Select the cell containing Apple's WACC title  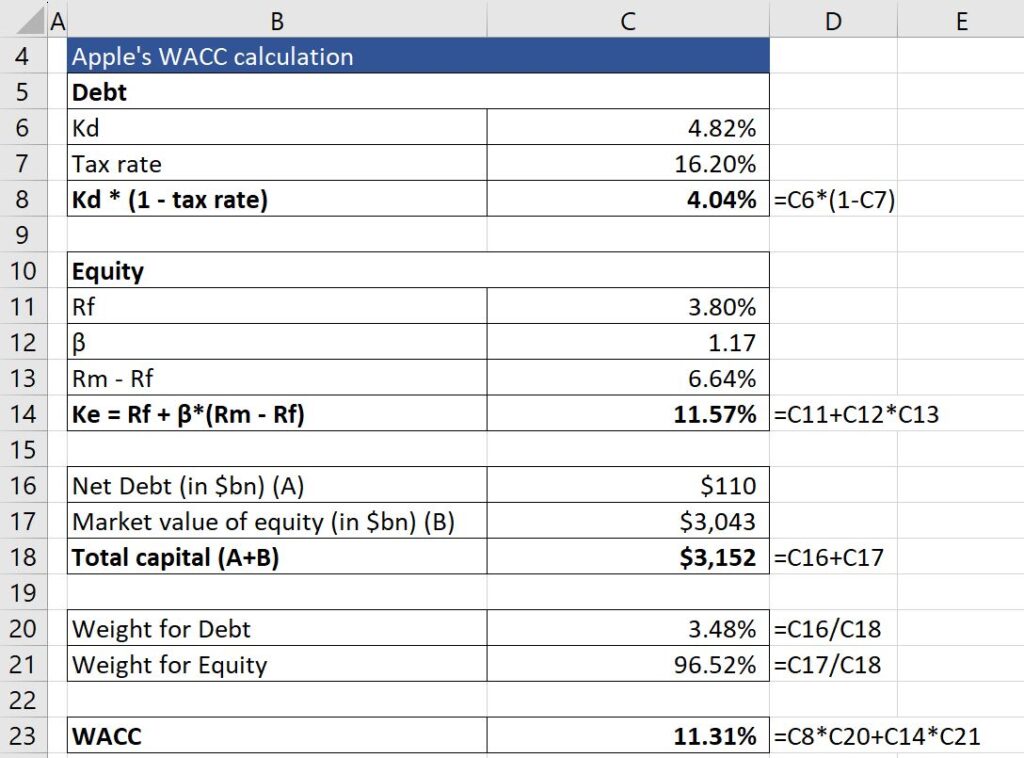[276, 57]
